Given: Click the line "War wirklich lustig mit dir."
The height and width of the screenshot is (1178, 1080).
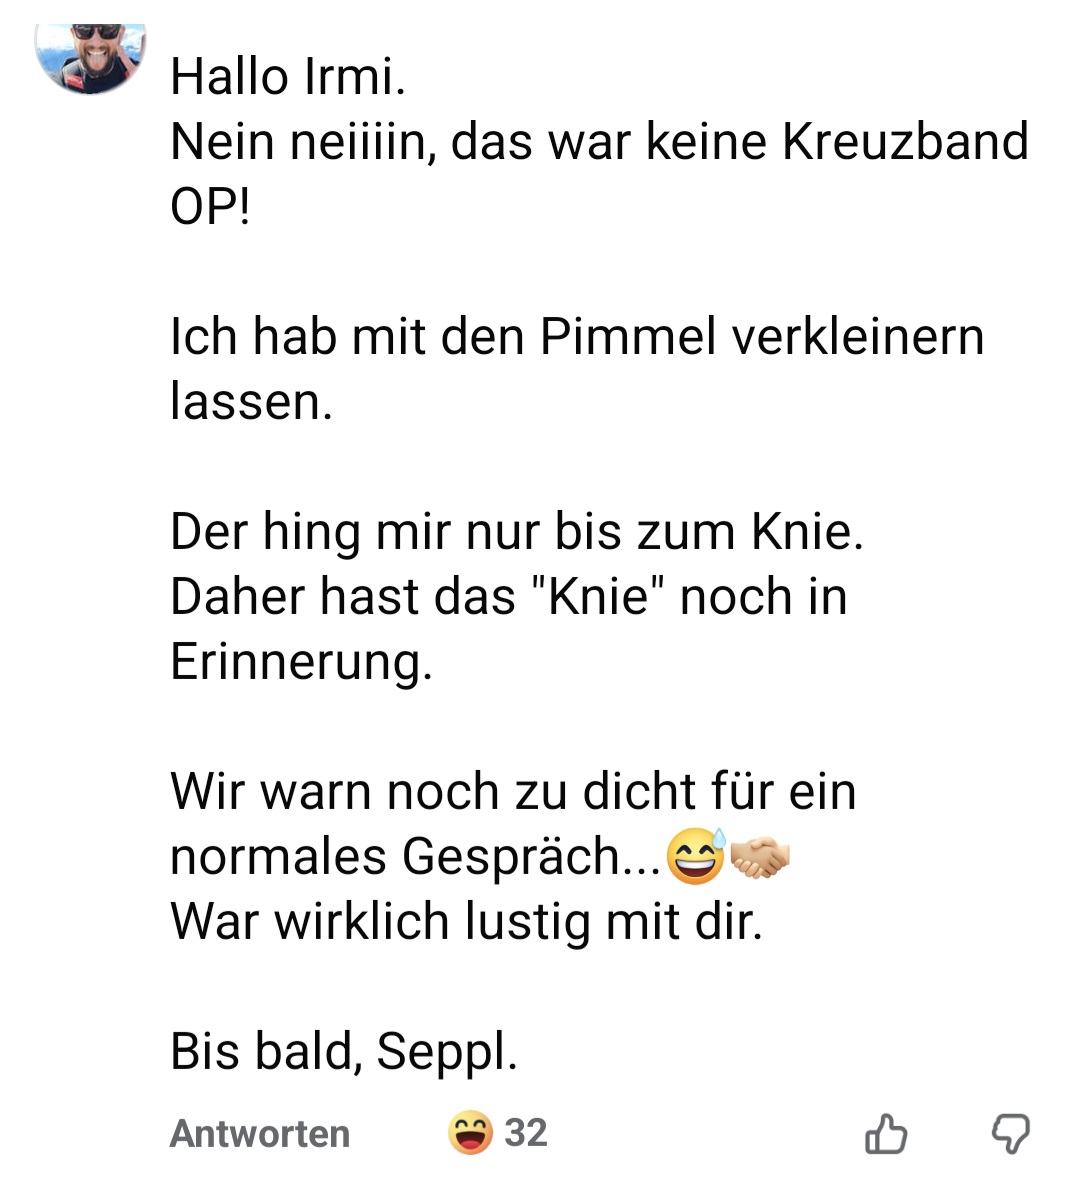Looking at the screenshot, I should pyautogui.click(x=466, y=922).
